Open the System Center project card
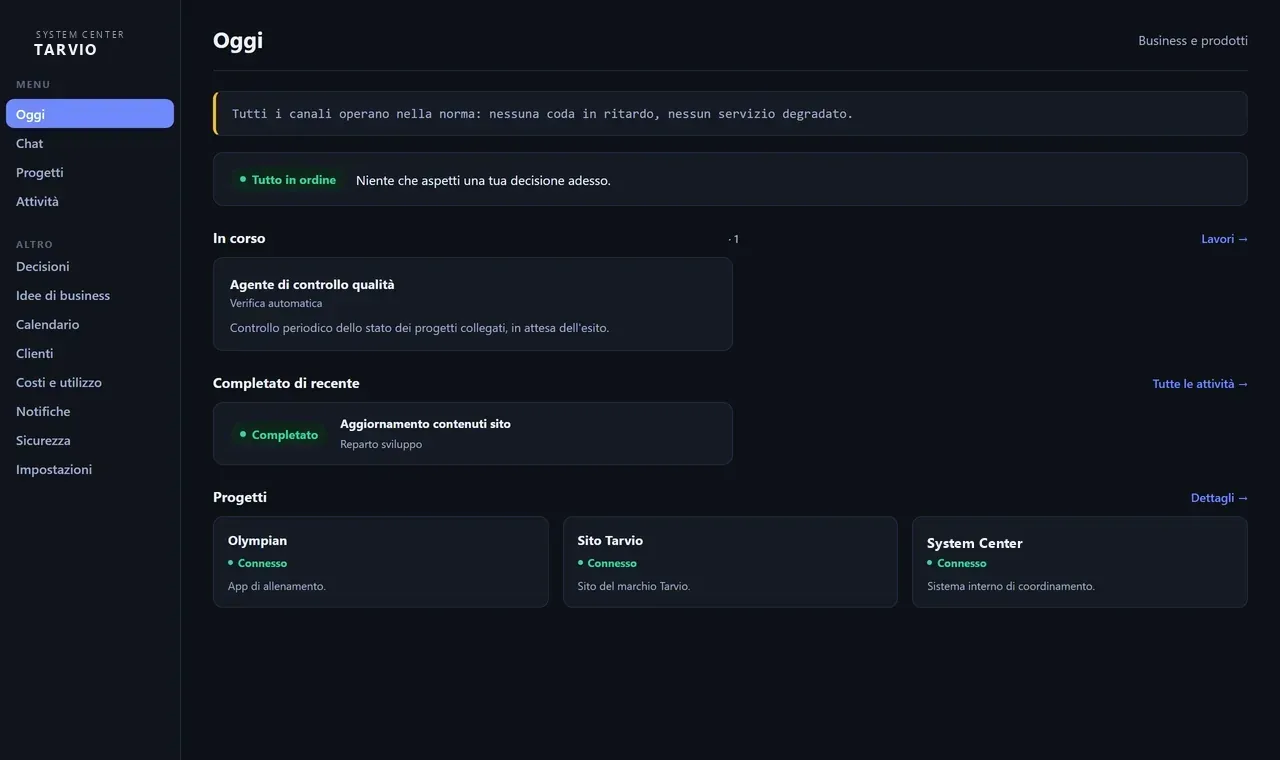The width and height of the screenshot is (1280, 760). coord(1080,562)
